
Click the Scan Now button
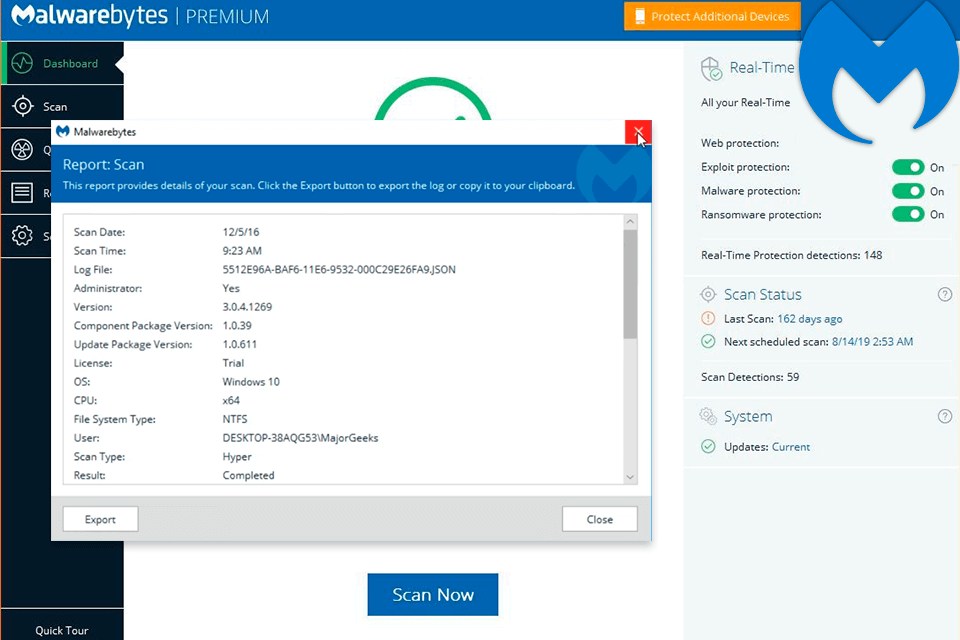pos(433,595)
